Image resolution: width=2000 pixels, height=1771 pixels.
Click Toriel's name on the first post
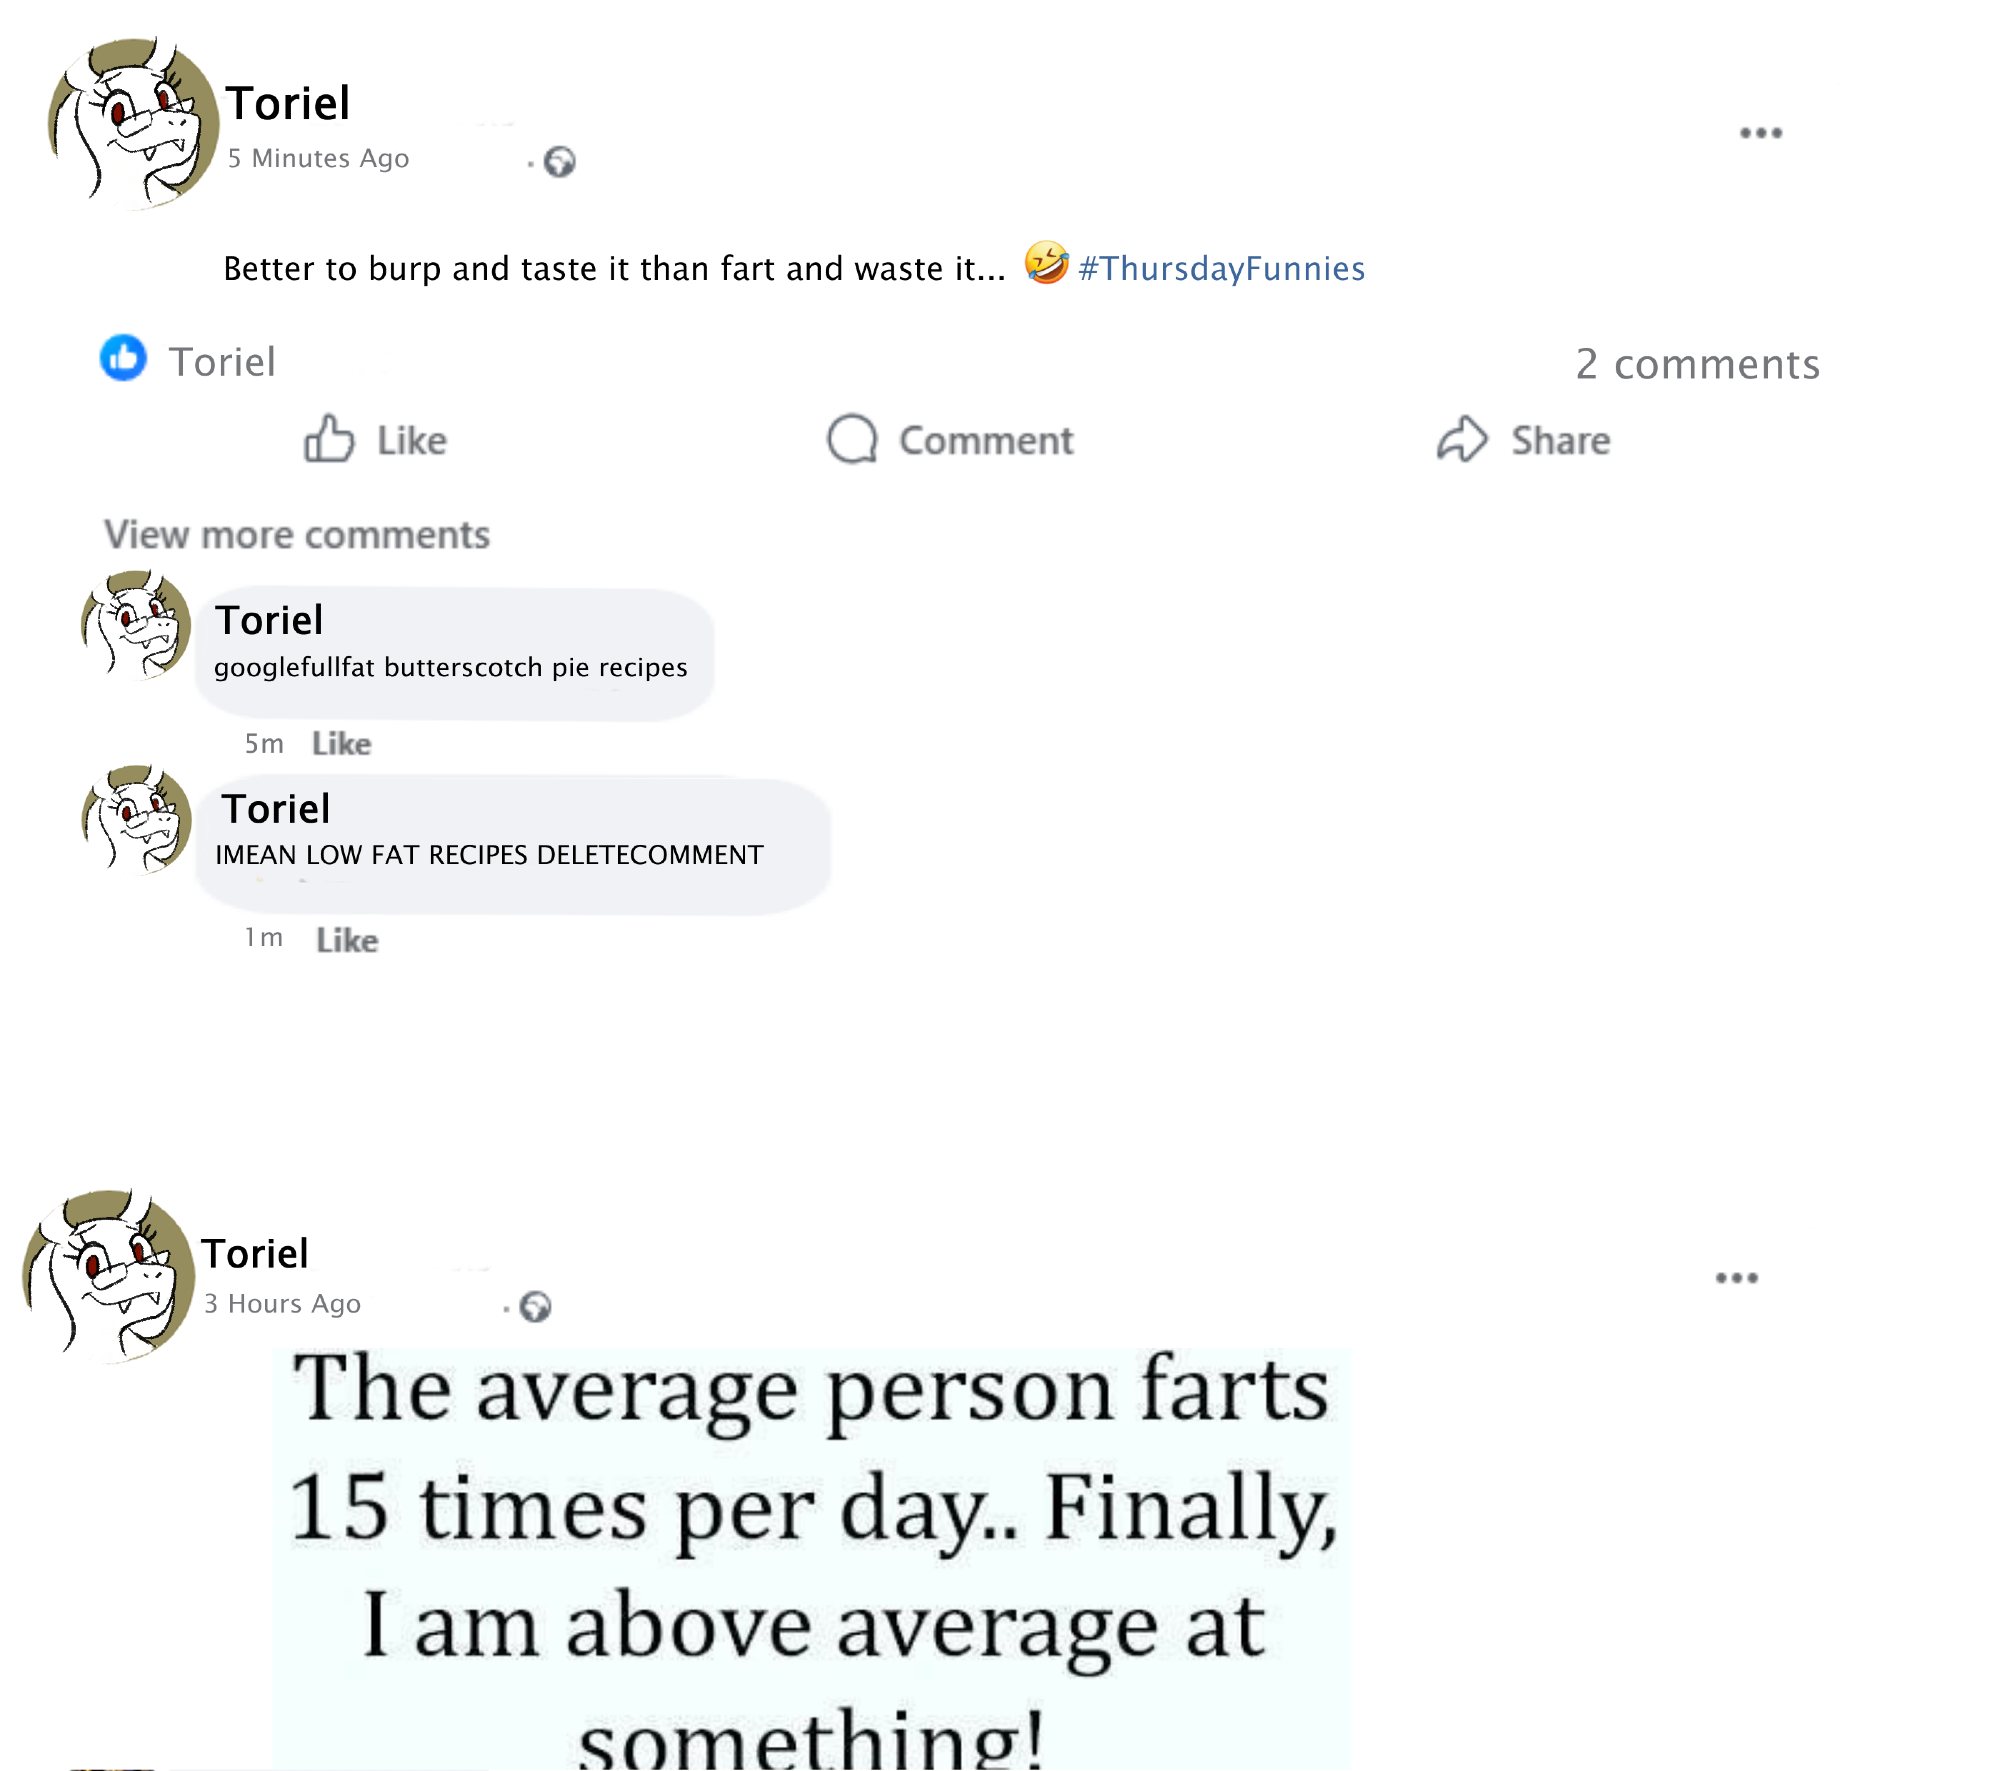click(x=287, y=104)
